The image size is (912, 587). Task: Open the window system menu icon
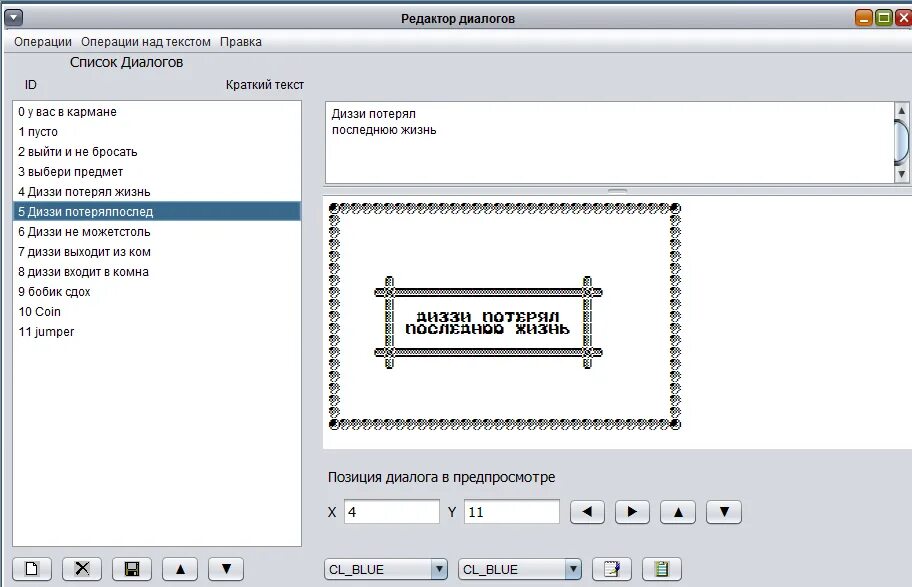point(13,18)
